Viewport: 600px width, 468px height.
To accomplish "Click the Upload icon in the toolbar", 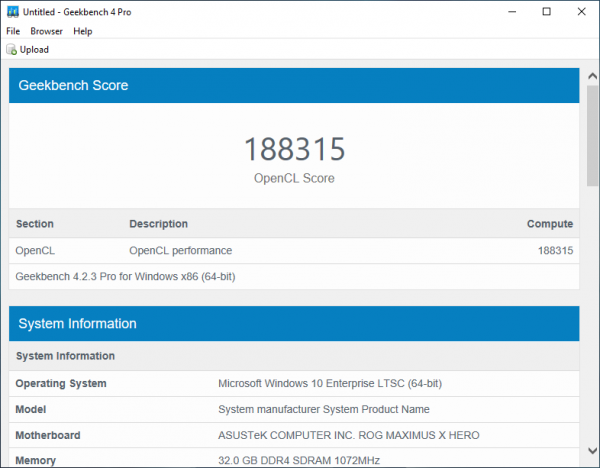I will click(x=12, y=49).
